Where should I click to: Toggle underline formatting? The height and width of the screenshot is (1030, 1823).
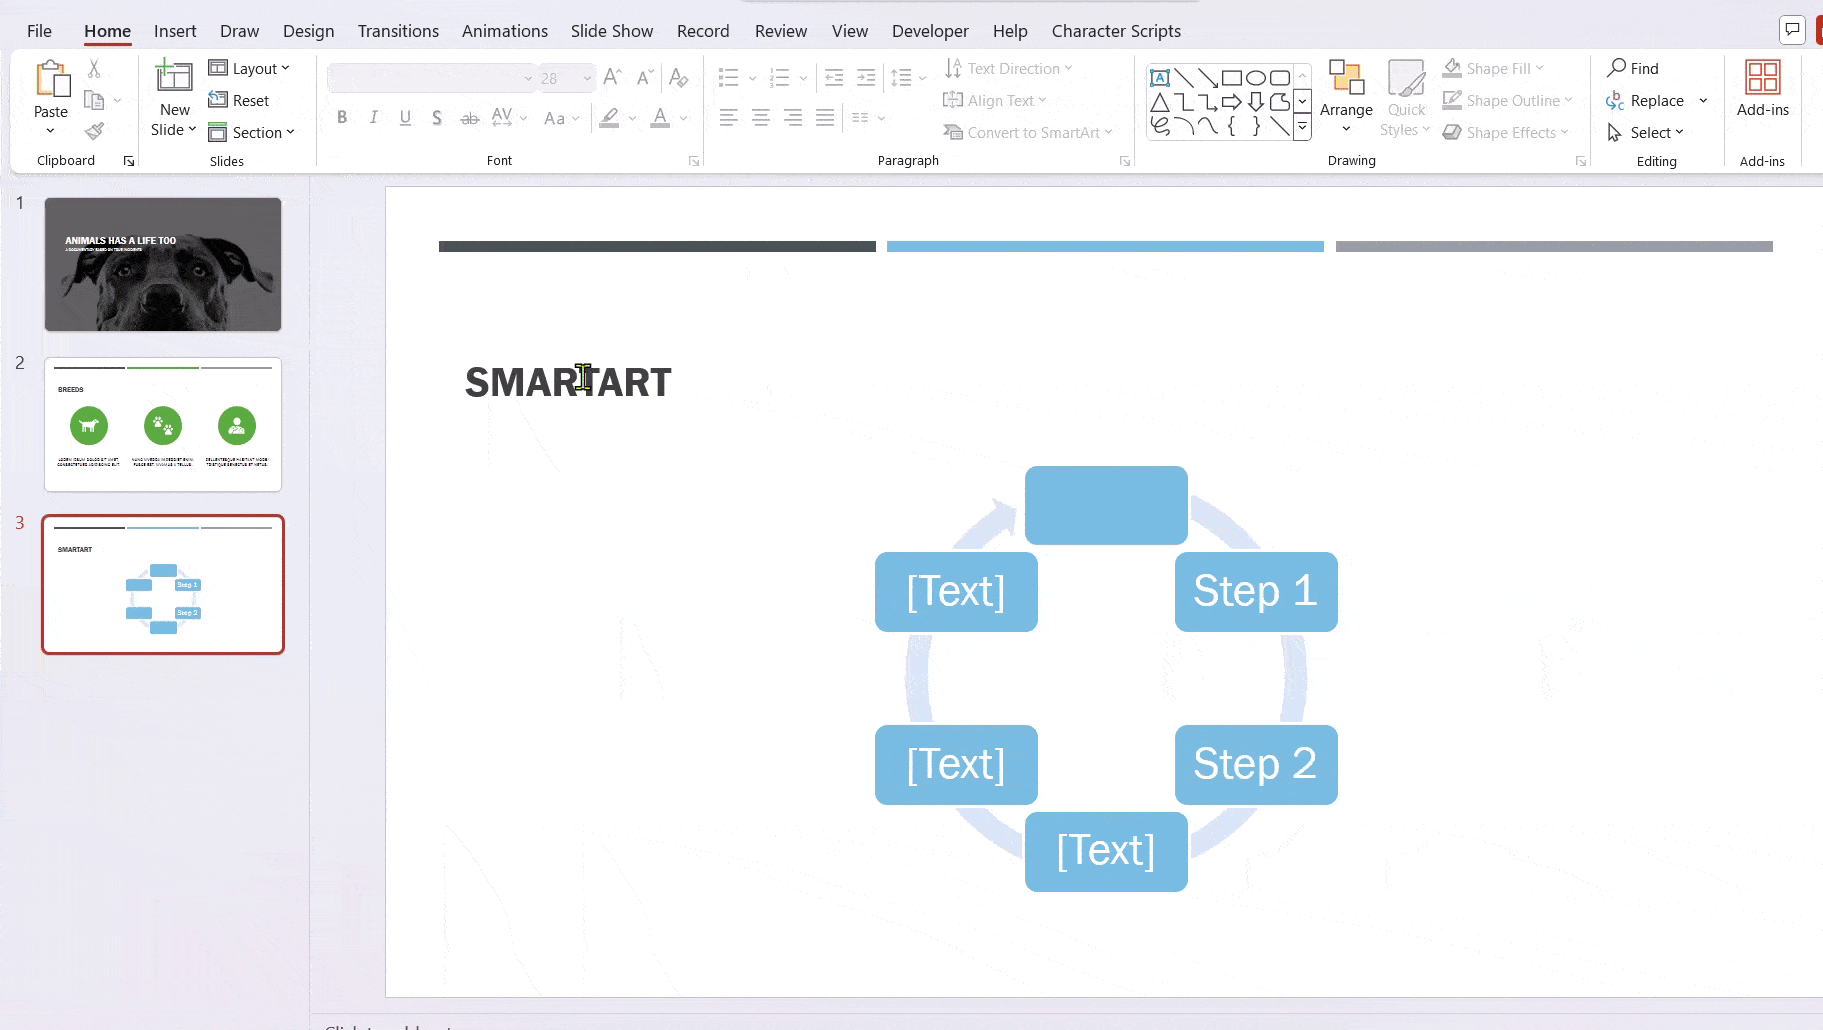(x=404, y=118)
